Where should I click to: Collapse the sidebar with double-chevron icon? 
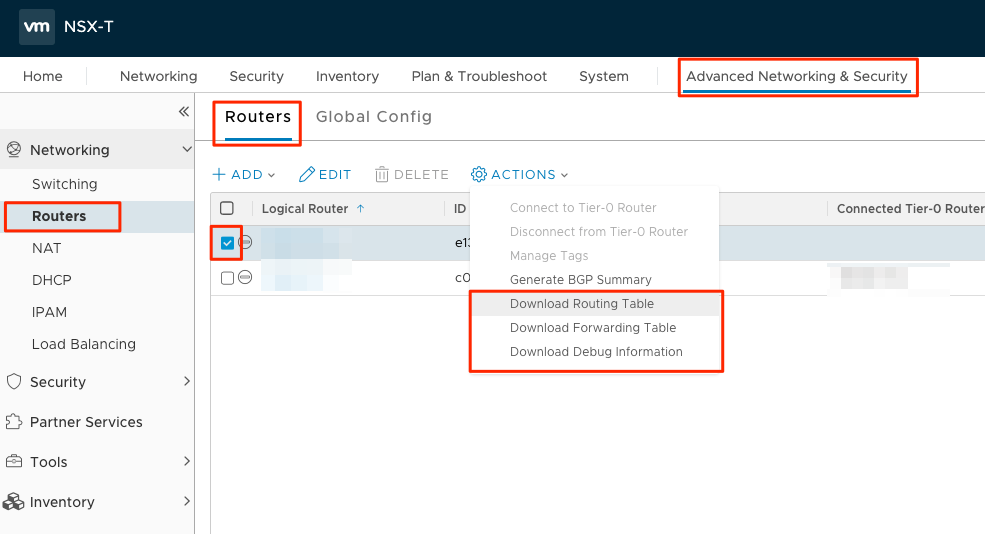(183, 111)
